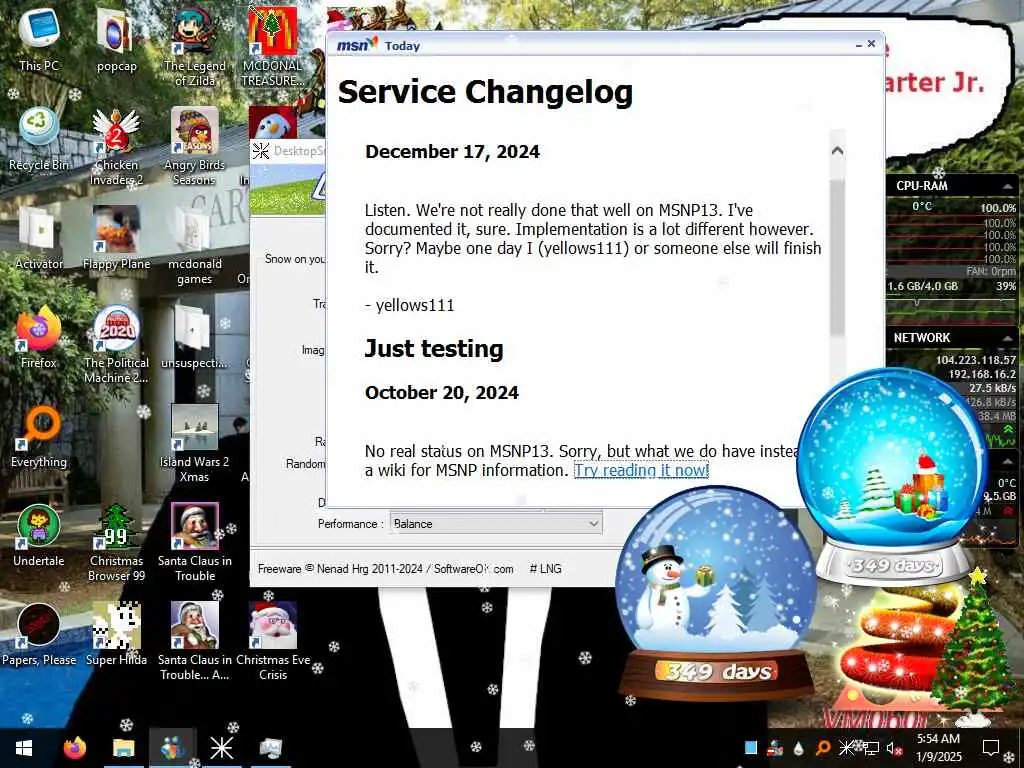Screen dimensions: 1024x768
Task: Open Firefox from the taskbar
Action: pyautogui.click(x=74, y=748)
